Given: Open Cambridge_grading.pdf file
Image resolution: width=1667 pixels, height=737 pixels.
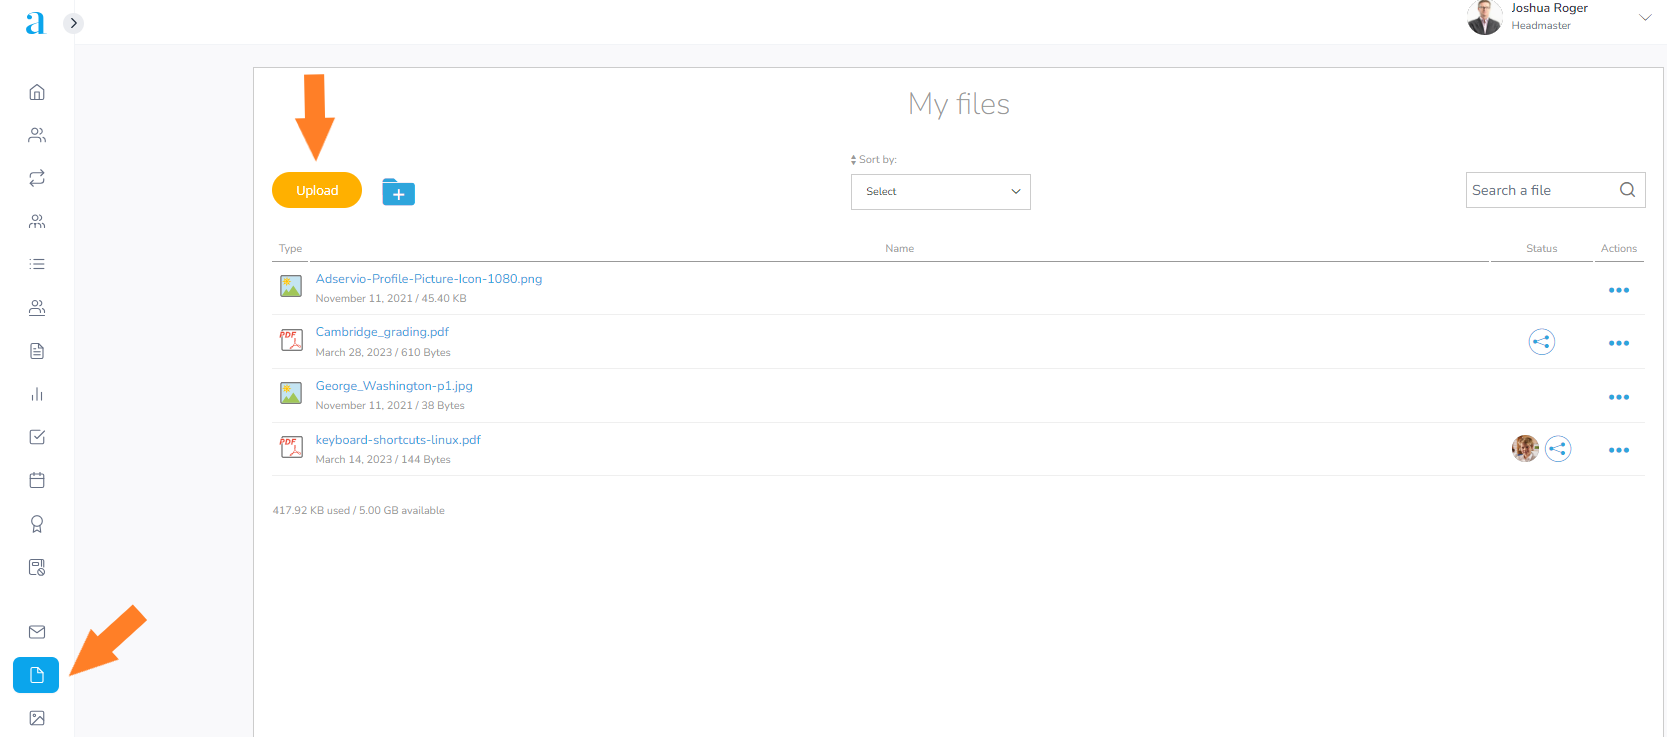Looking at the screenshot, I should point(382,332).
